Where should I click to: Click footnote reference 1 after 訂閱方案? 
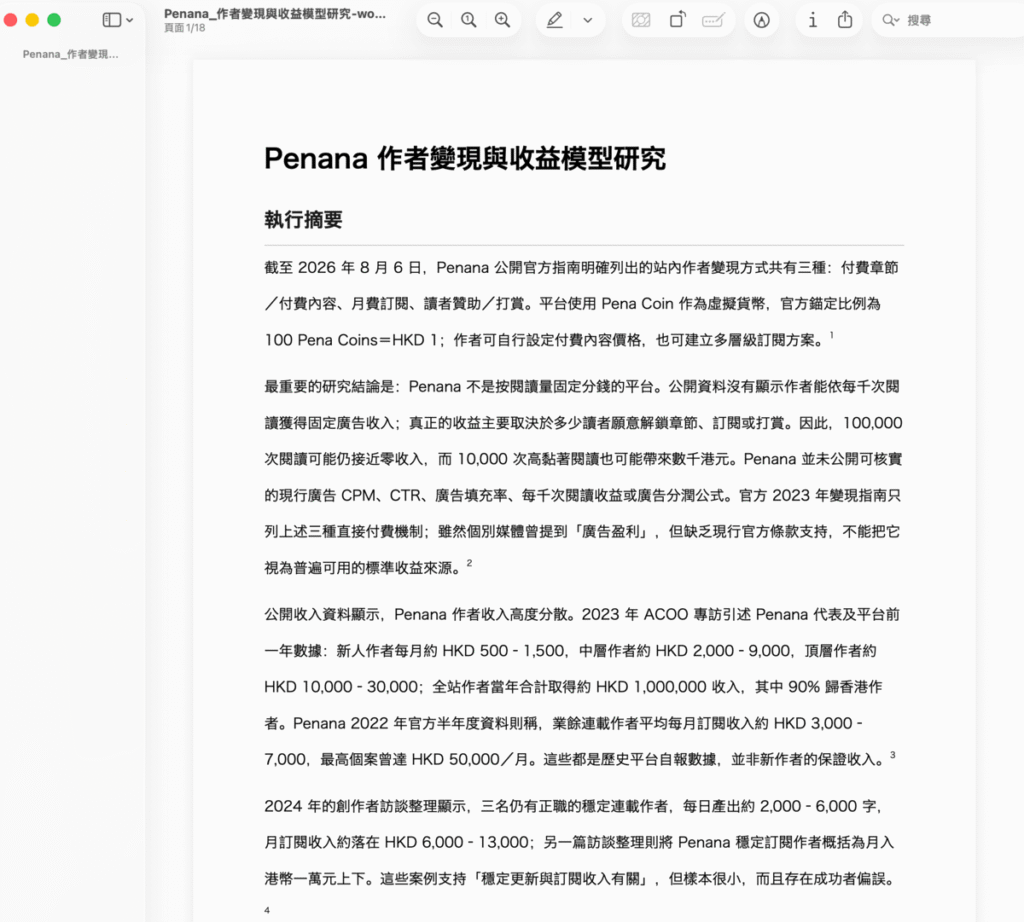[831, 335]
